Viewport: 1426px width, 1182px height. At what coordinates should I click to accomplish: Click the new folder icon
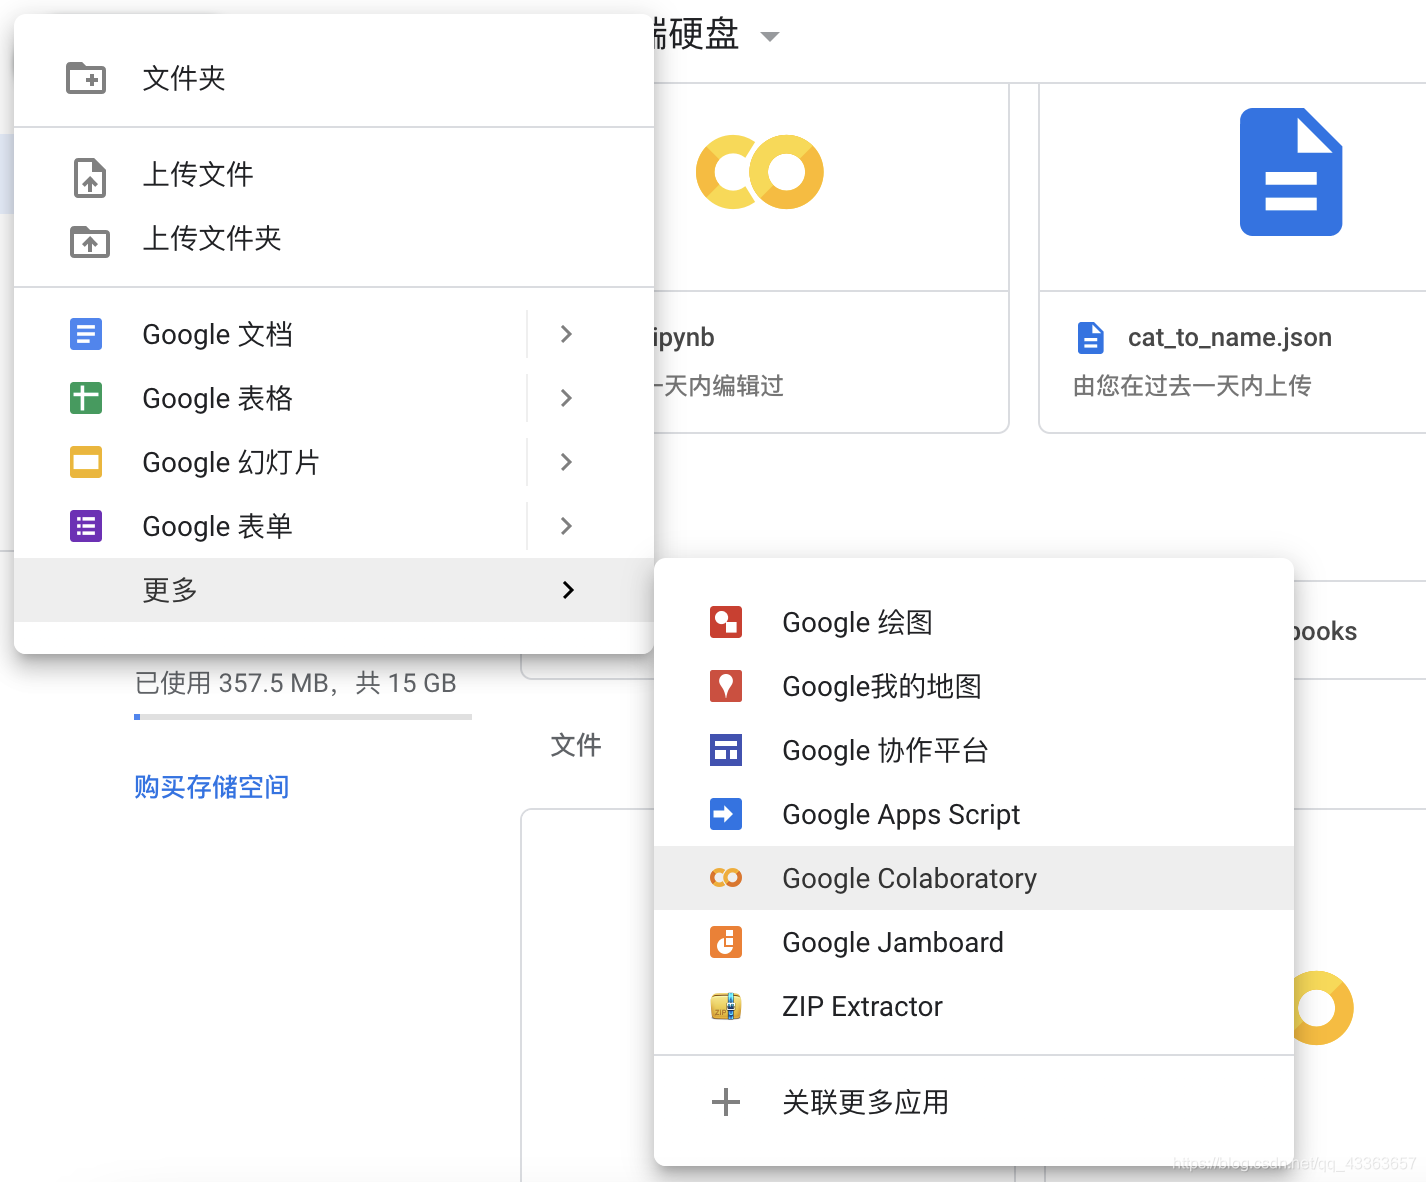point(86,78)
